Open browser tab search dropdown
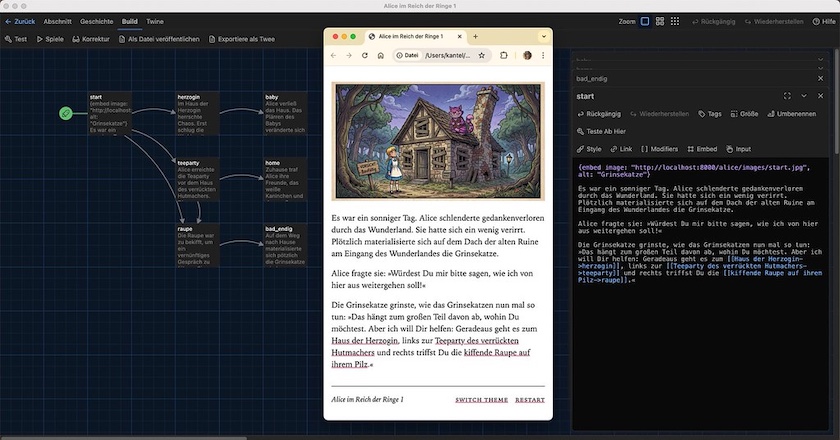The image size is (840, 440). pyautogui.click(x=543, y=36)
